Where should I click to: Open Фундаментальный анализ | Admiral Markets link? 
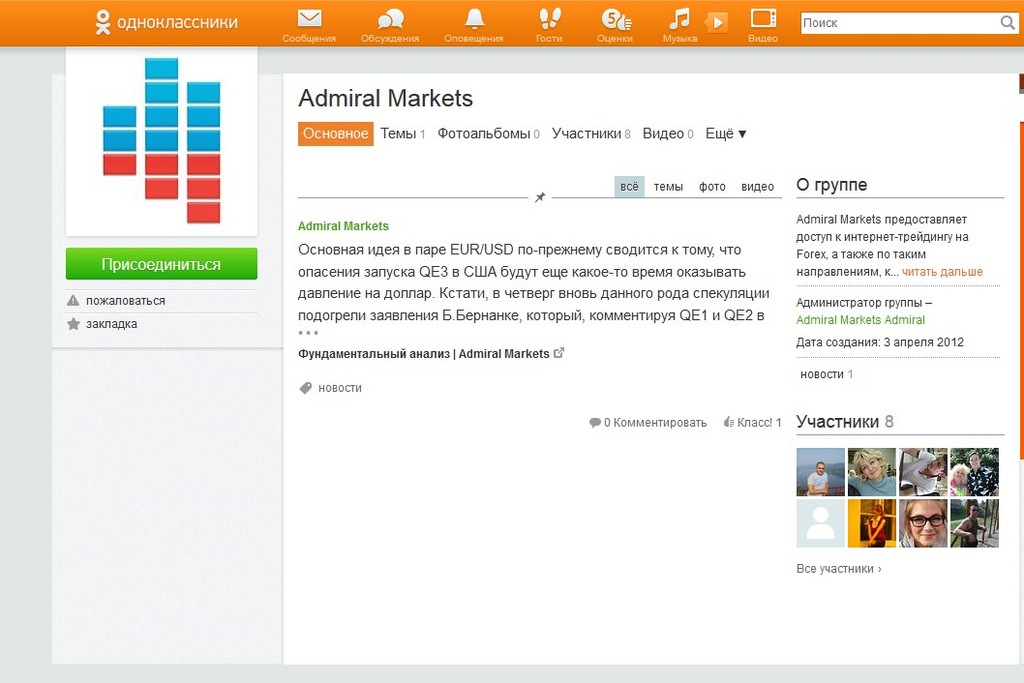point(424,354)
